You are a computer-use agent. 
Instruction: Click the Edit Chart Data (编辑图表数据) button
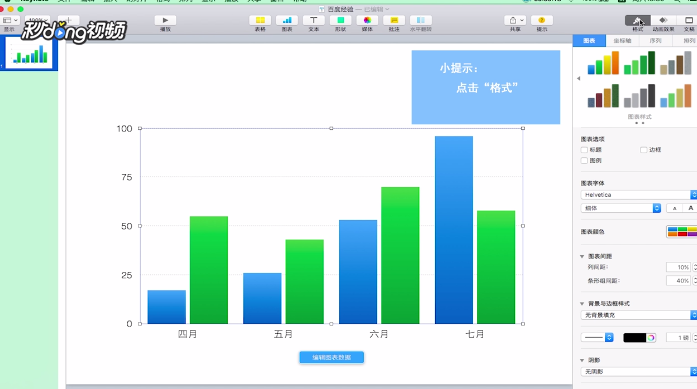coord(332,357)
